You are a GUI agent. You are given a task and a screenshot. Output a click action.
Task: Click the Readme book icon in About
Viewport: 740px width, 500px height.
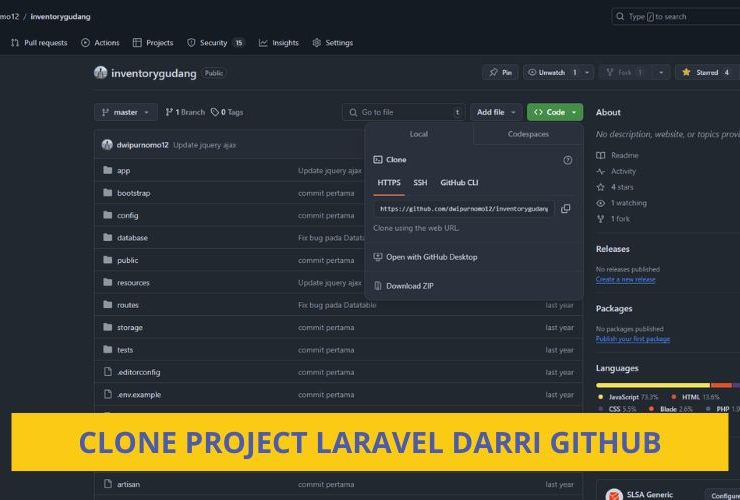click(x=600, y=155)
